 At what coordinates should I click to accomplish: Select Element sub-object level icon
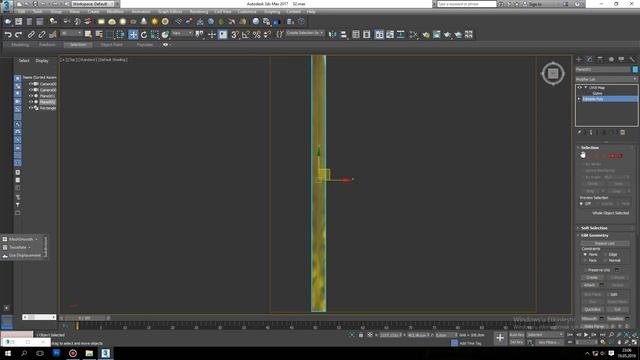click(x=620, y=156)
